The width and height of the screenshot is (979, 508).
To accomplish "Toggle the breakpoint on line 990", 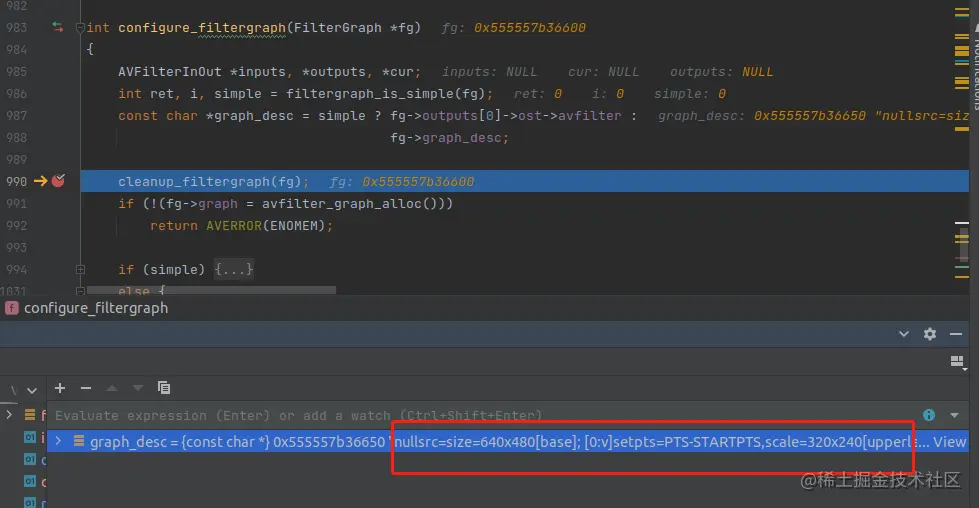I will pyautogui.click(x=58, y=181).
